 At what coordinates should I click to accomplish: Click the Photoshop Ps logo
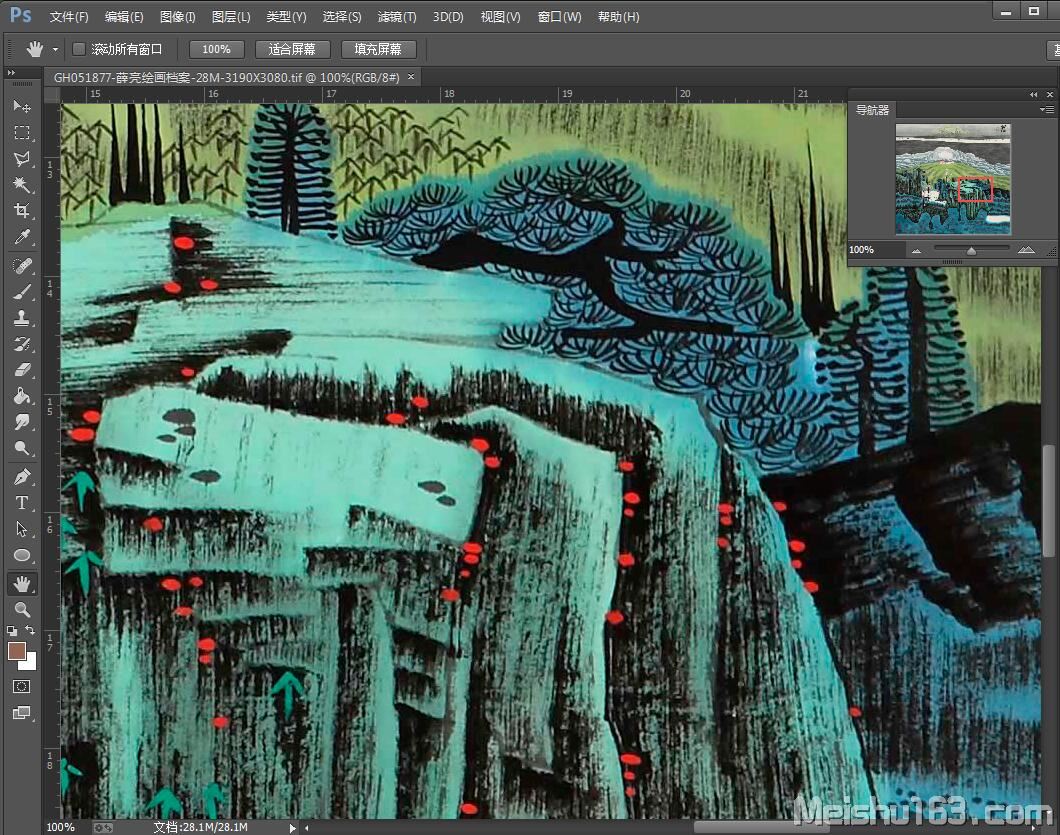coord(20,15)
